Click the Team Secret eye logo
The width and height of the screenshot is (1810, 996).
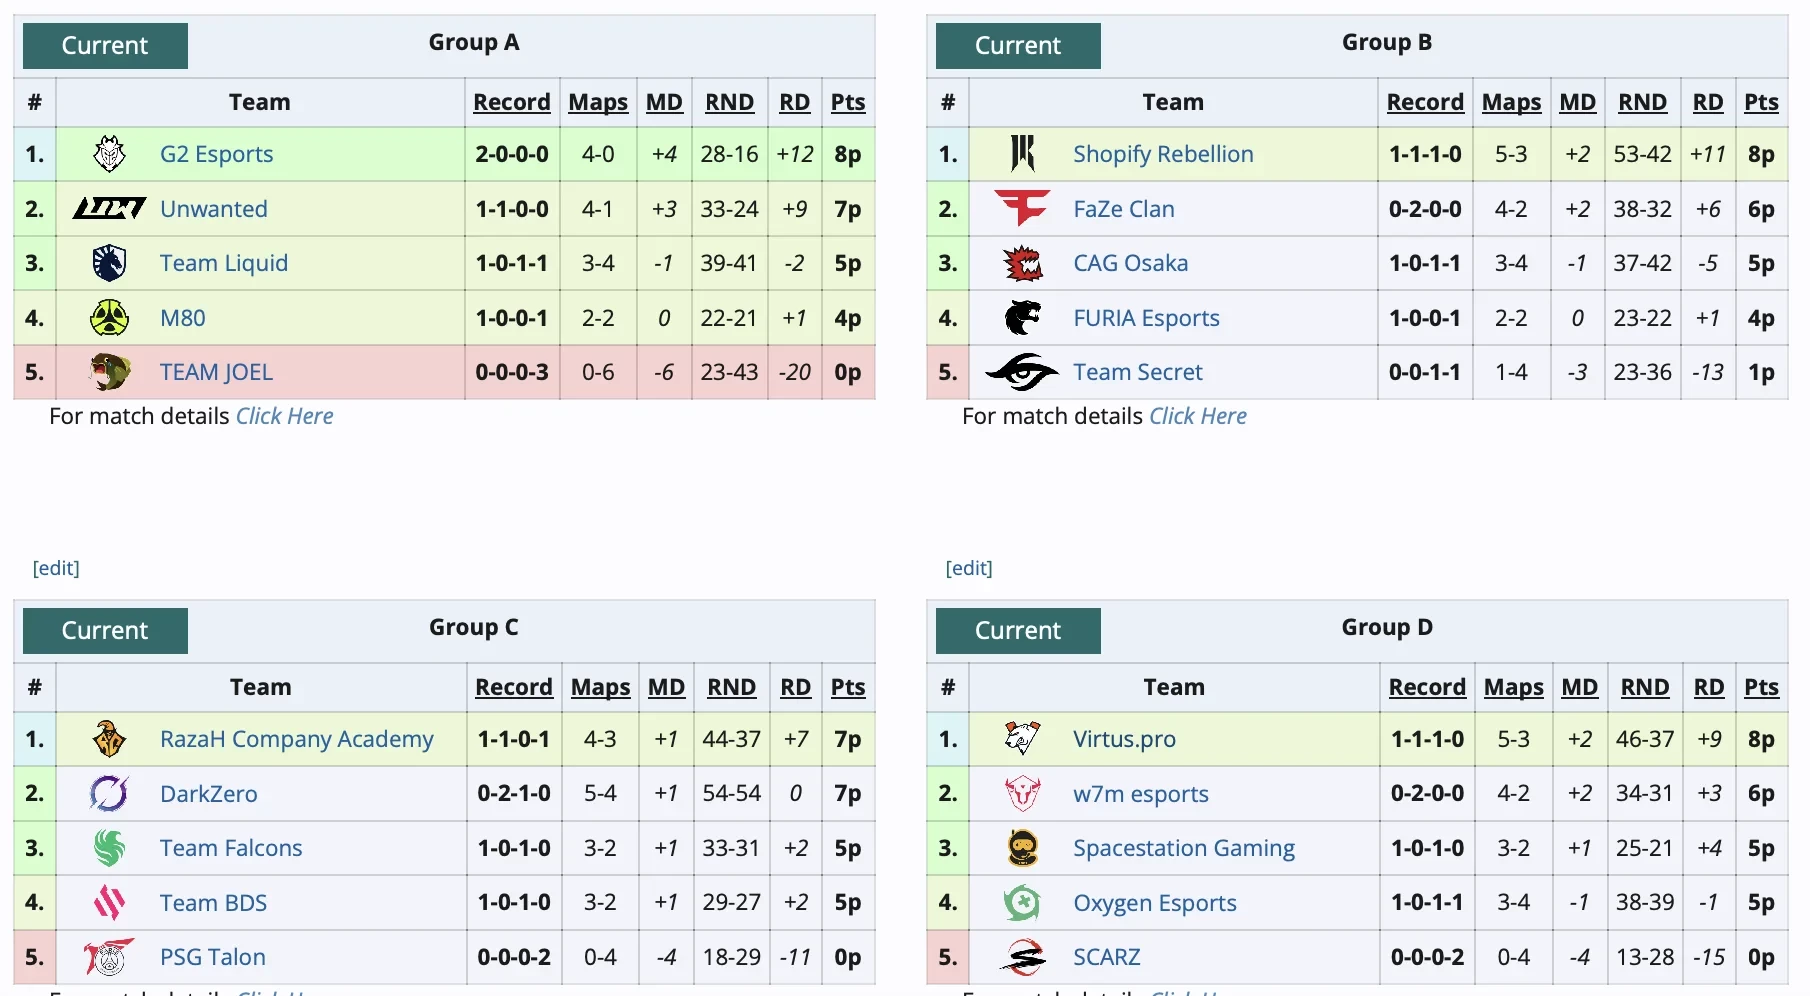(1022, 372)
